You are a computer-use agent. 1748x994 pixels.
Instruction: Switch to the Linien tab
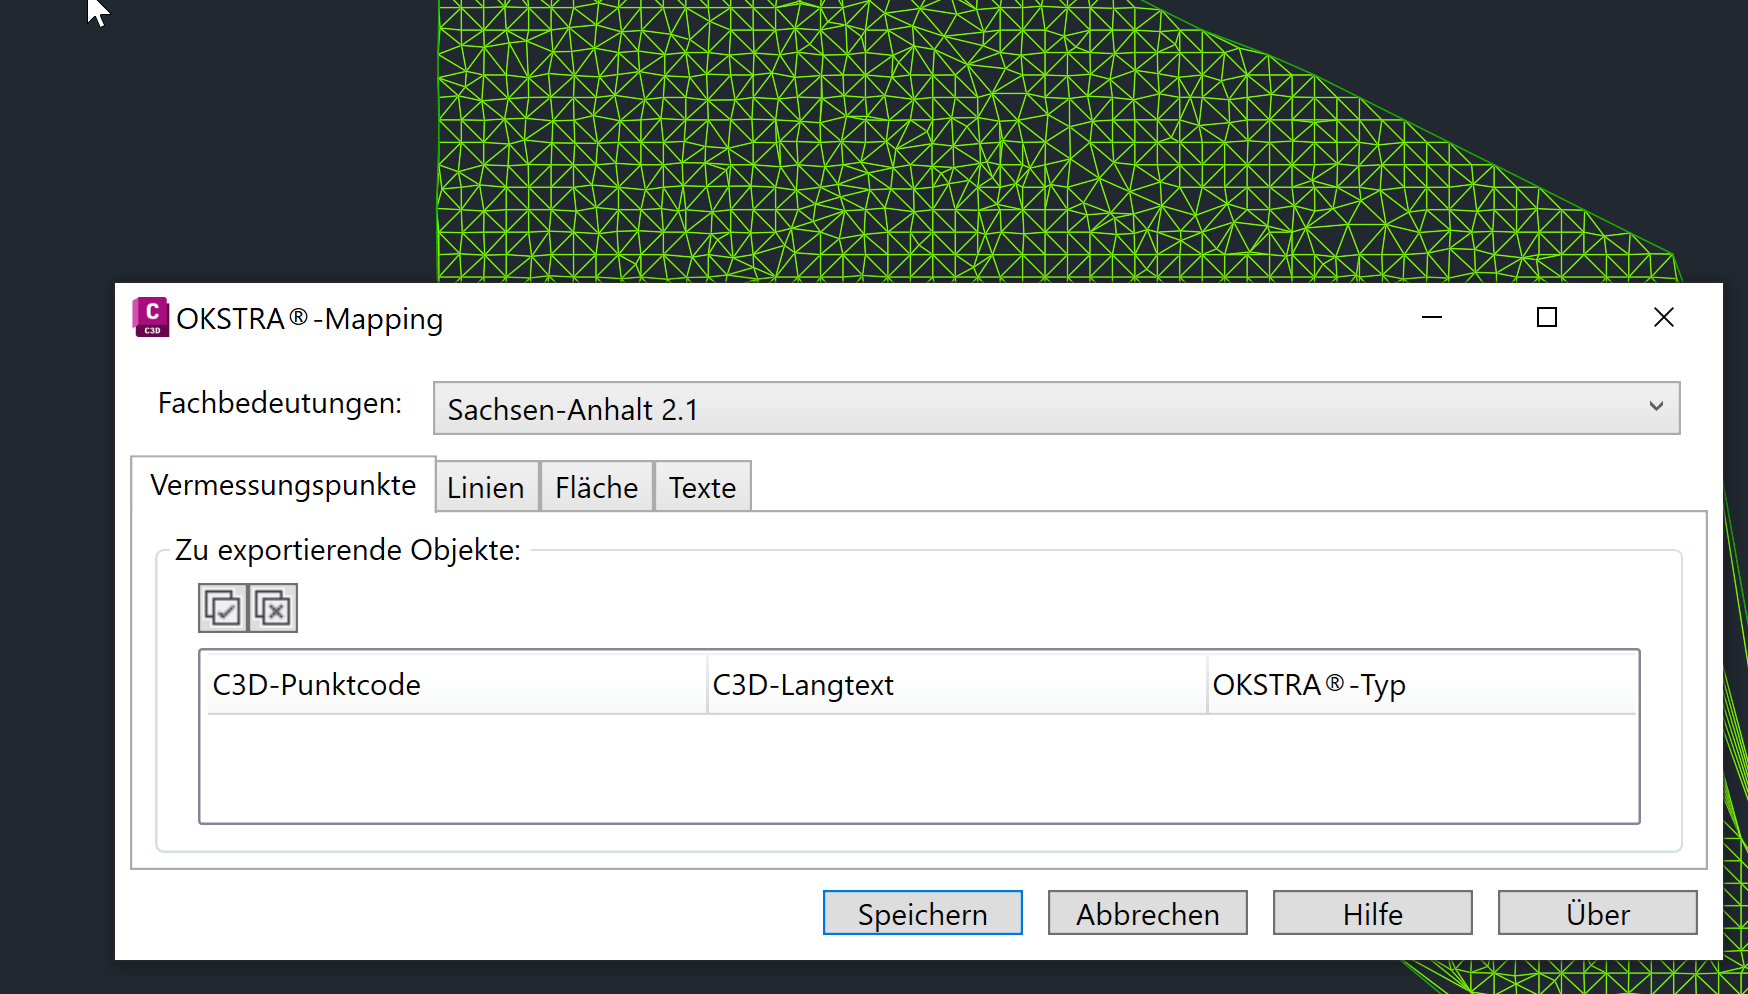pyautogui.click(x=486, y=487)
